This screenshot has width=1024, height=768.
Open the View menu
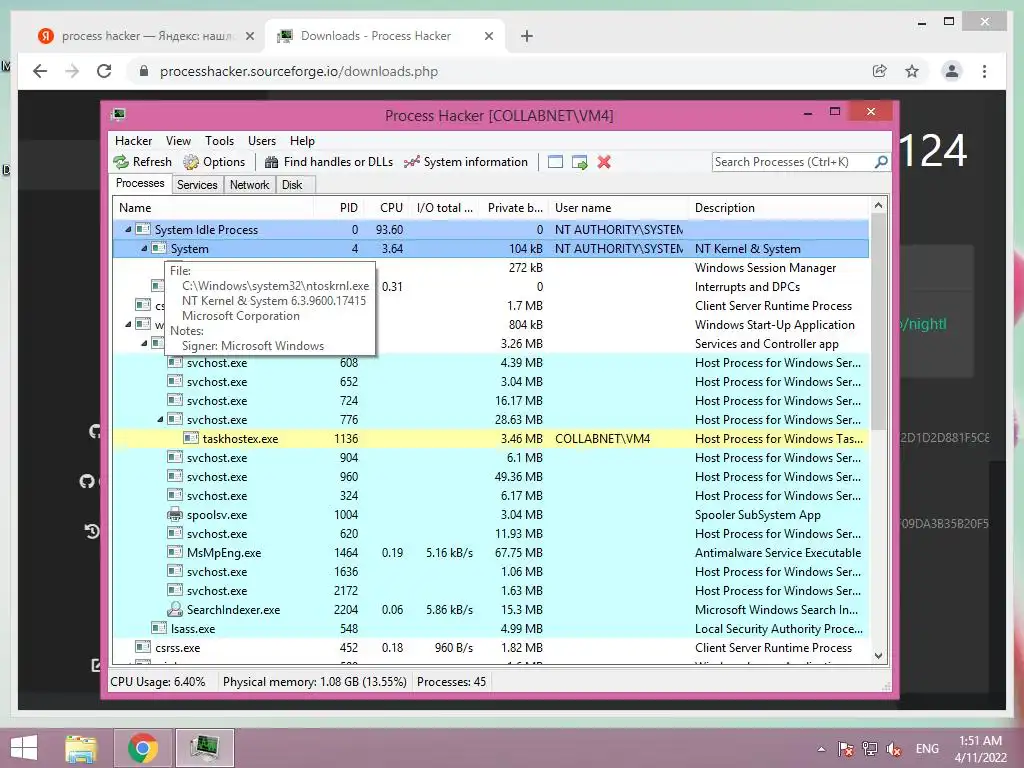pyautogui.click(x=178, y=141)
